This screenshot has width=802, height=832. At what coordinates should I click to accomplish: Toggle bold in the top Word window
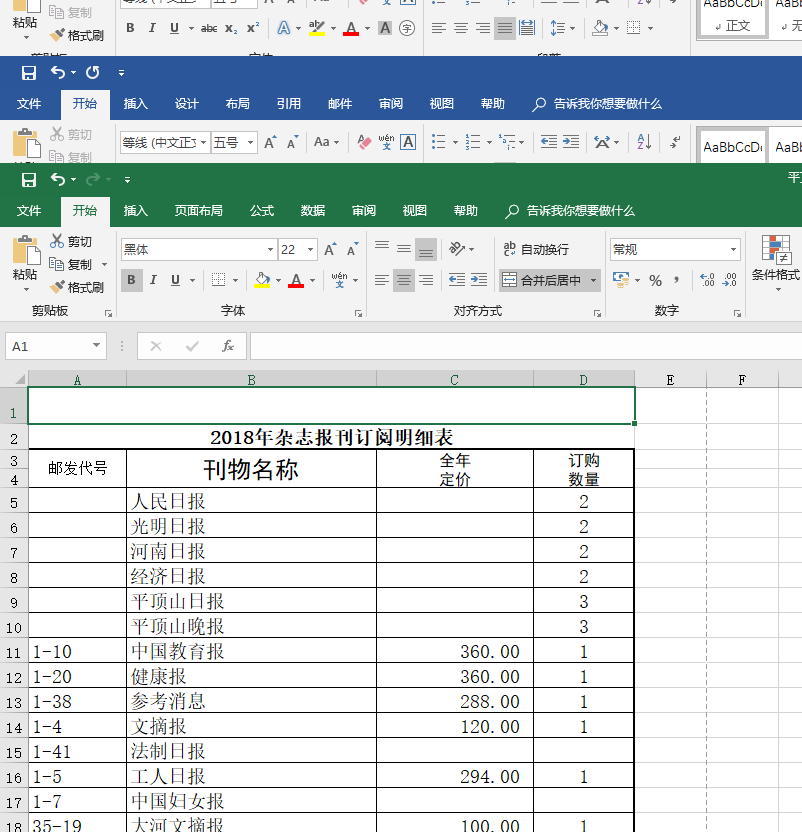coord(130,28)
